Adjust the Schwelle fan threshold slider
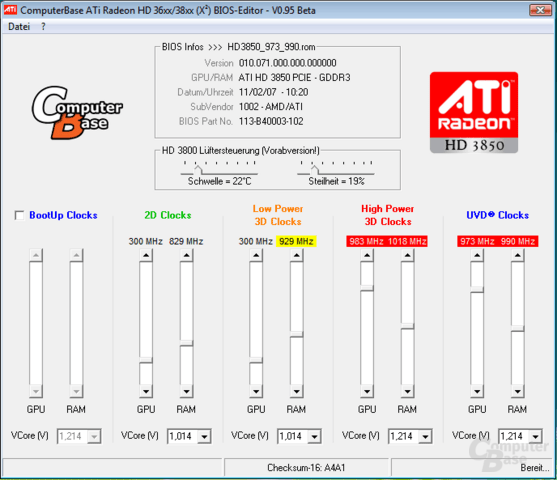This screenshot has width=557, height=480. point(198,169)
